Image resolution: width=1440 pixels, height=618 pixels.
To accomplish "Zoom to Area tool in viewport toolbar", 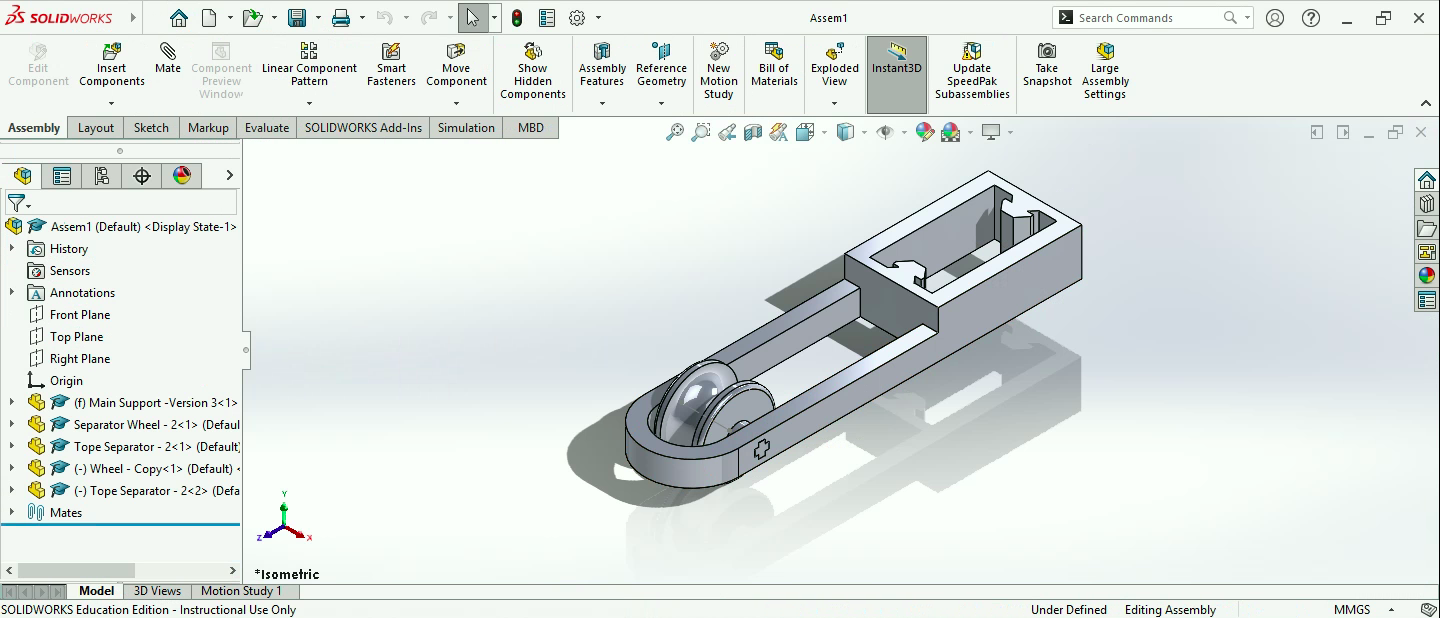I will 701,132.
